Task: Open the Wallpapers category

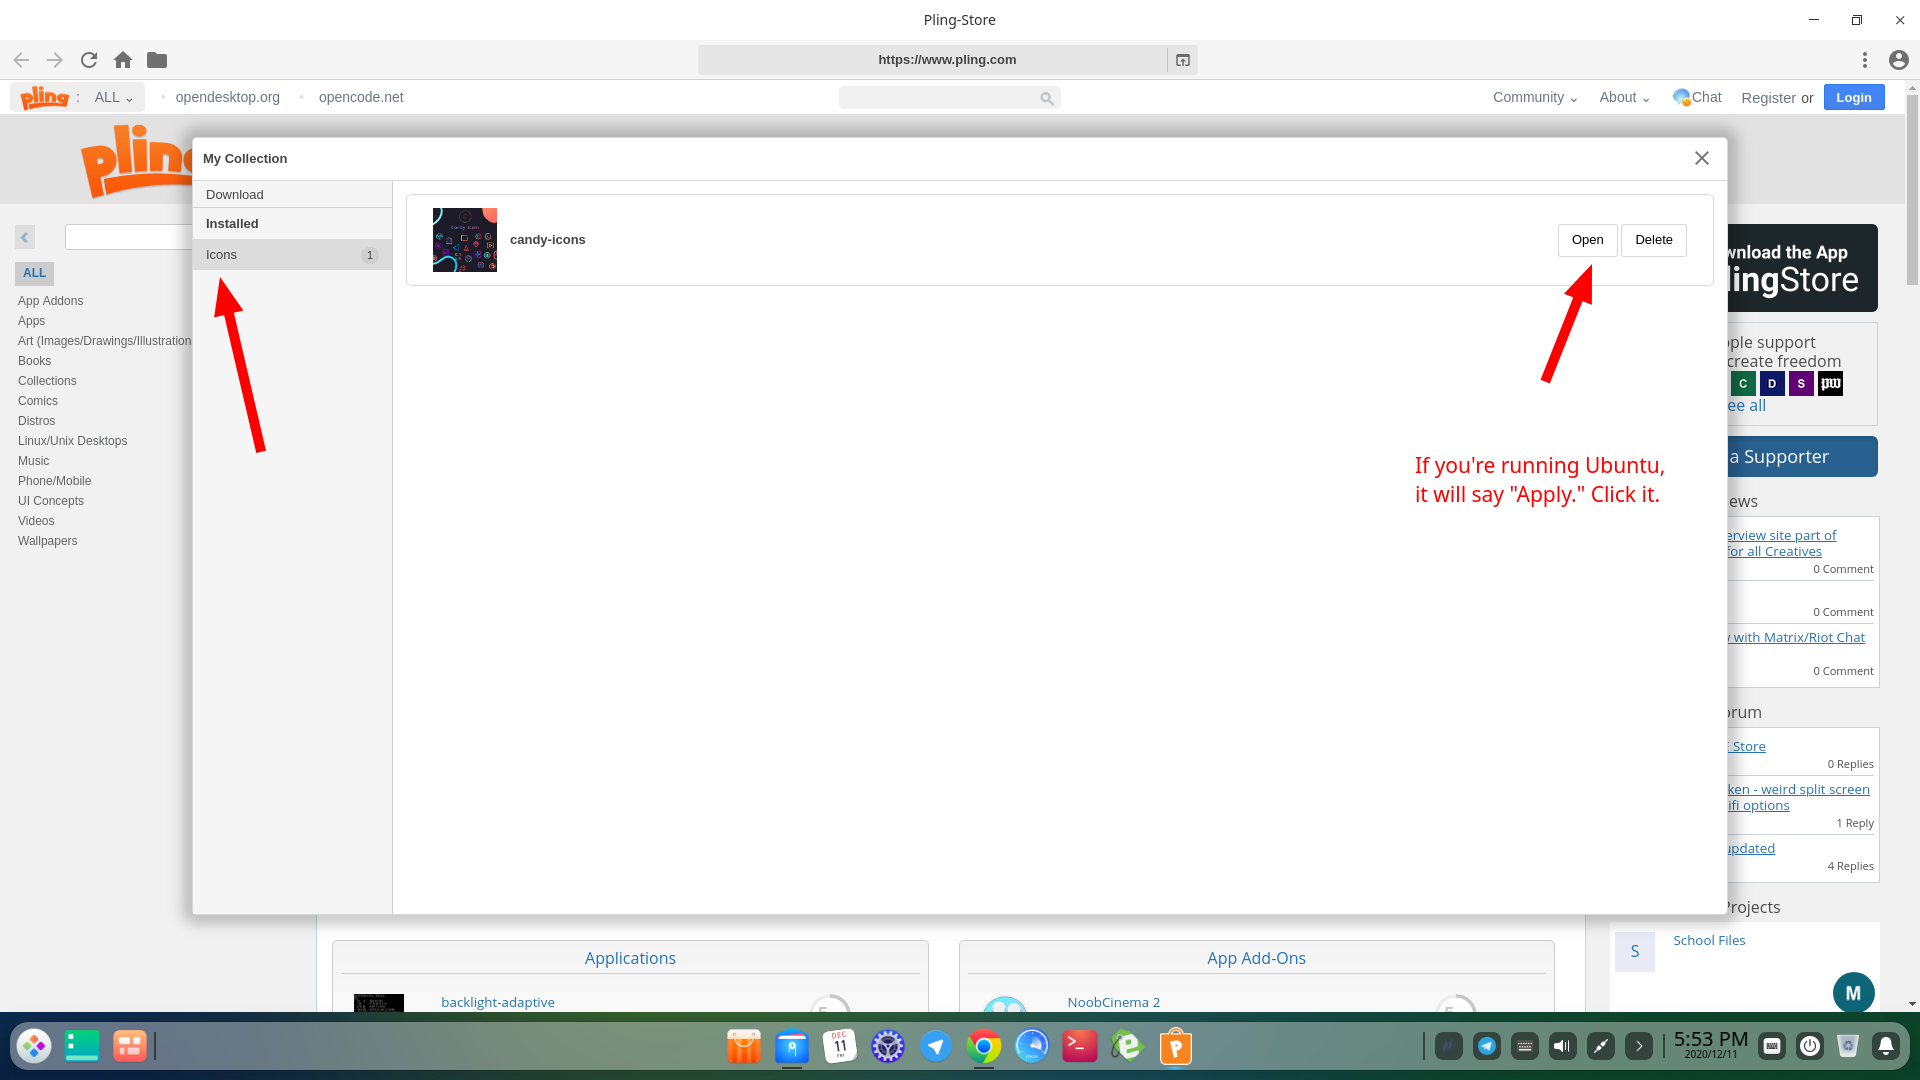Action: [47, 541]
